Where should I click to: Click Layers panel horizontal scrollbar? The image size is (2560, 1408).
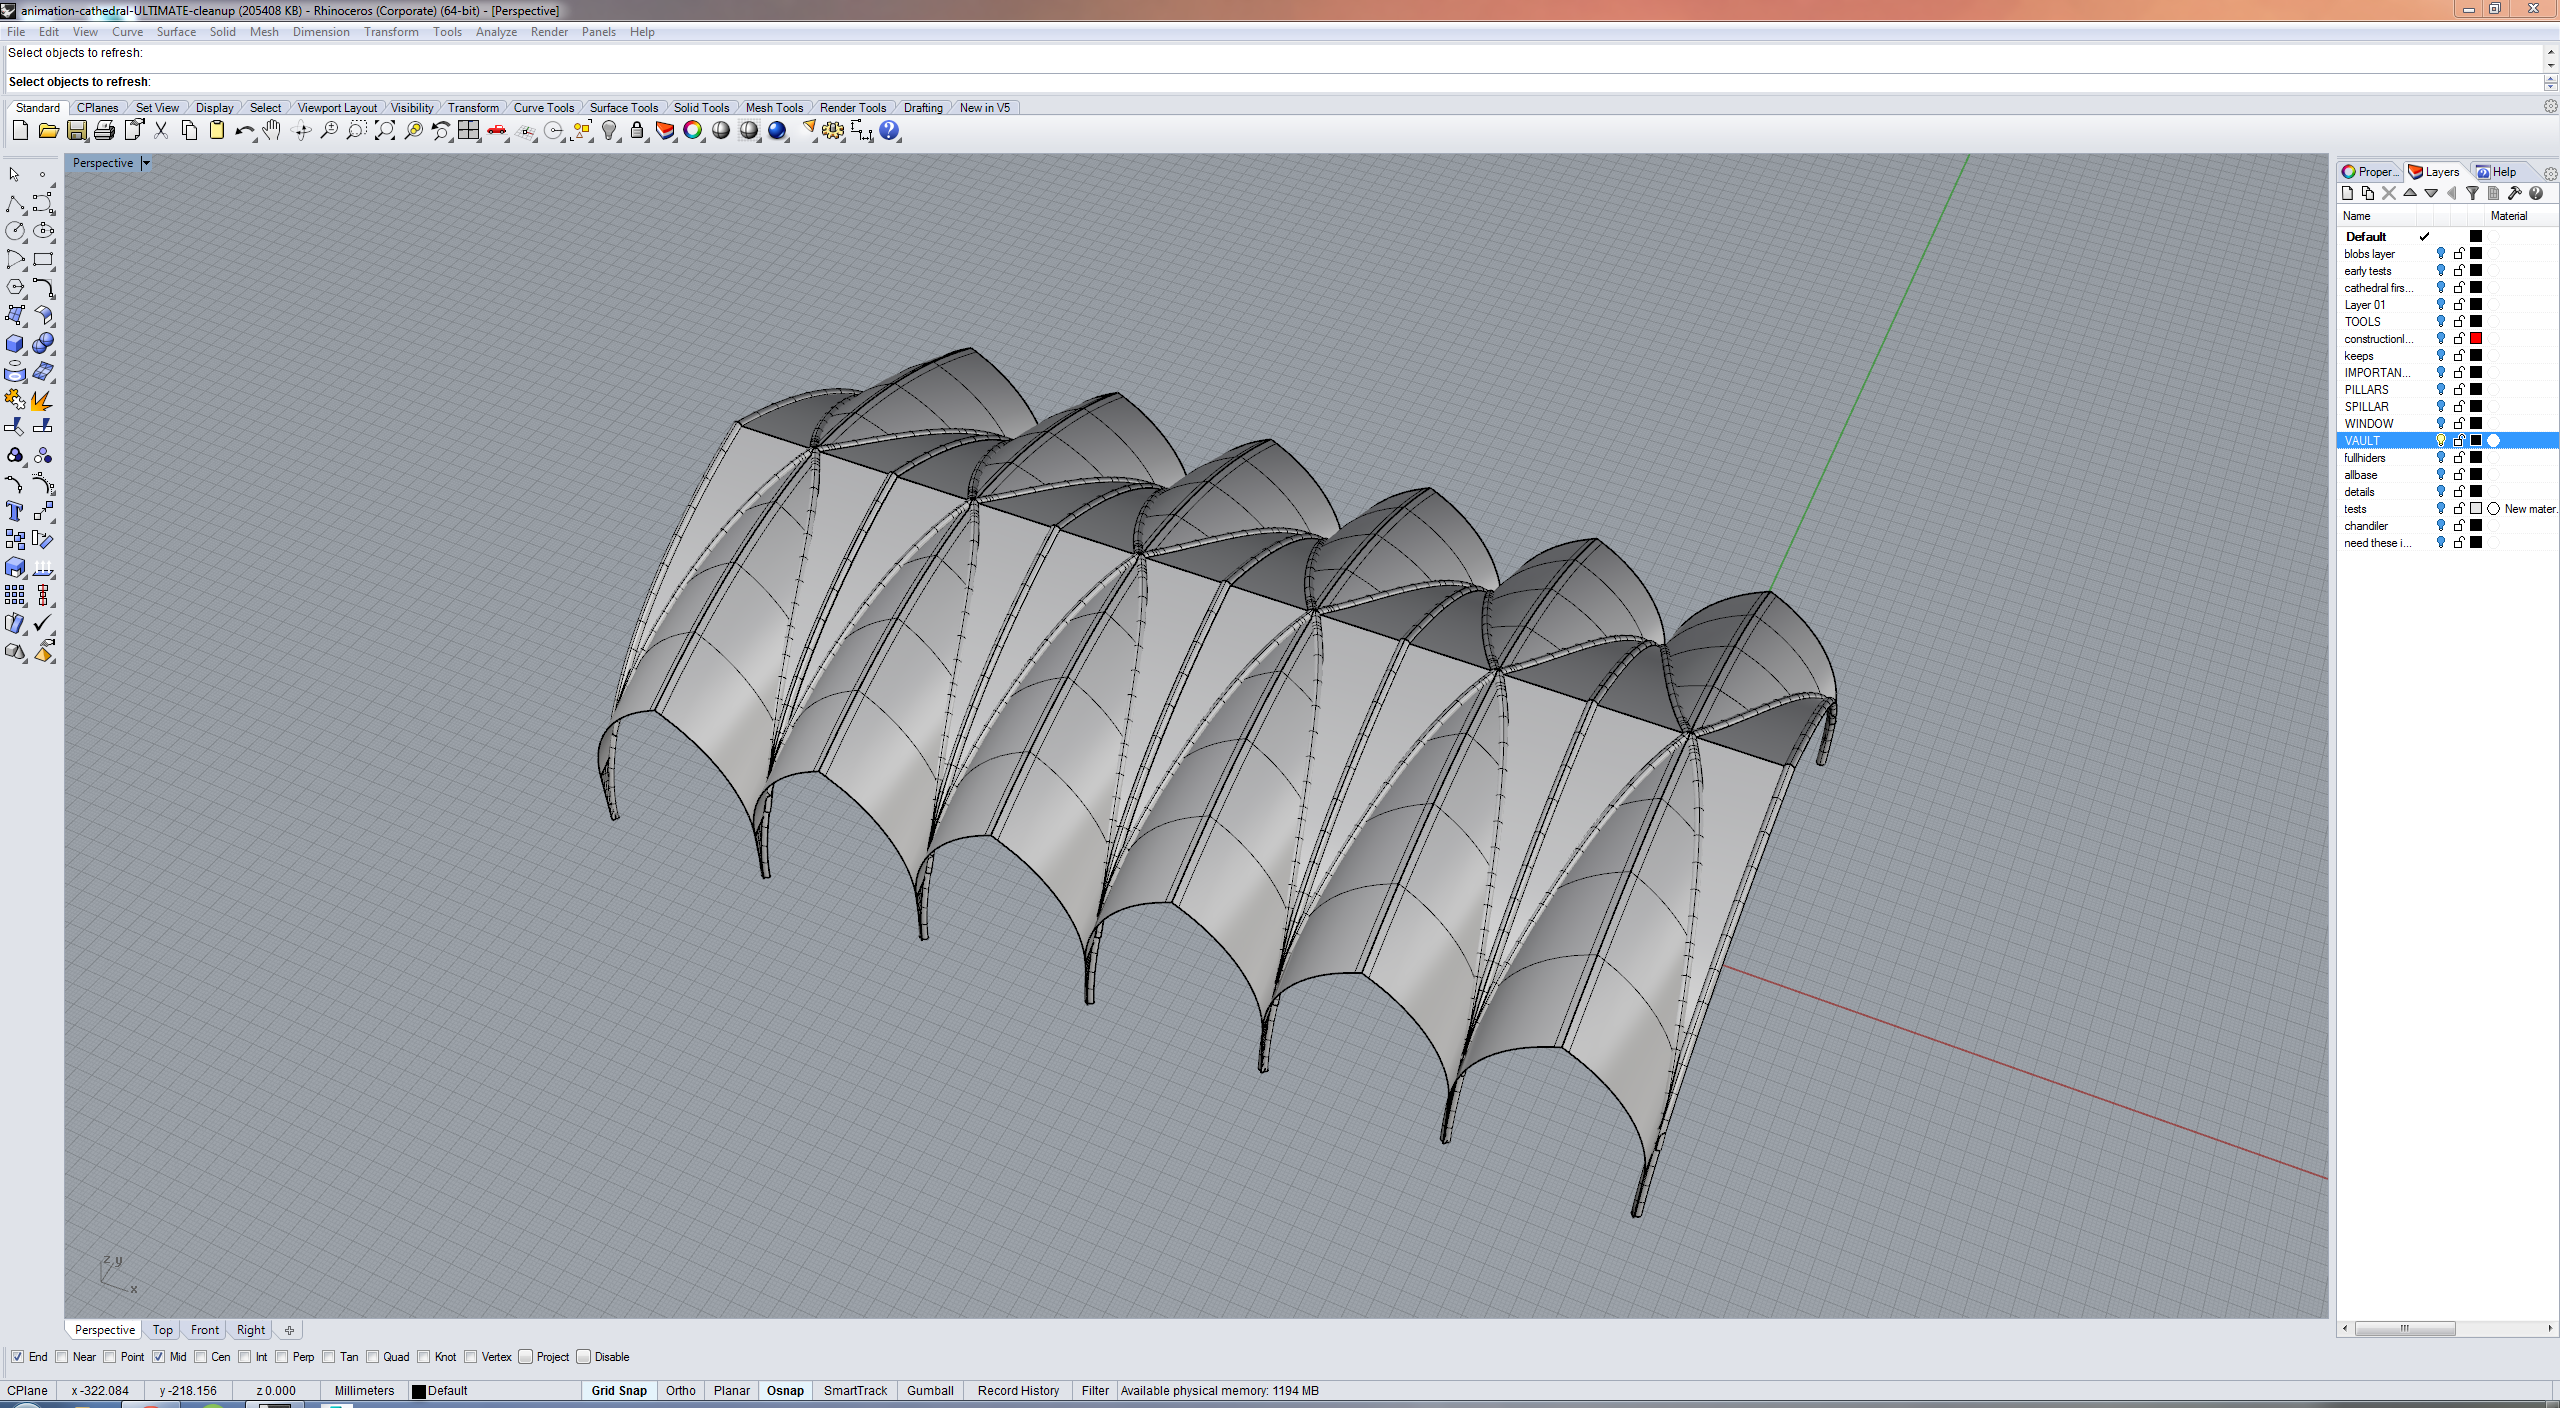point(2404,1329)
